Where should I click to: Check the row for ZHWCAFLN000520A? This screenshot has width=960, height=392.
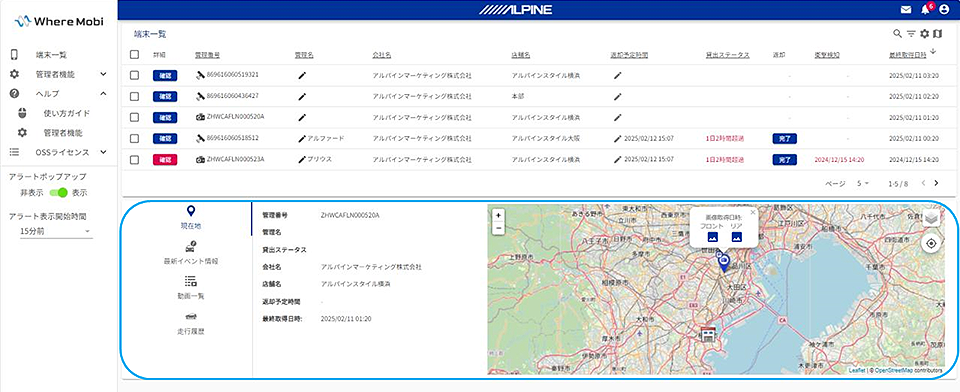[135, 117]
